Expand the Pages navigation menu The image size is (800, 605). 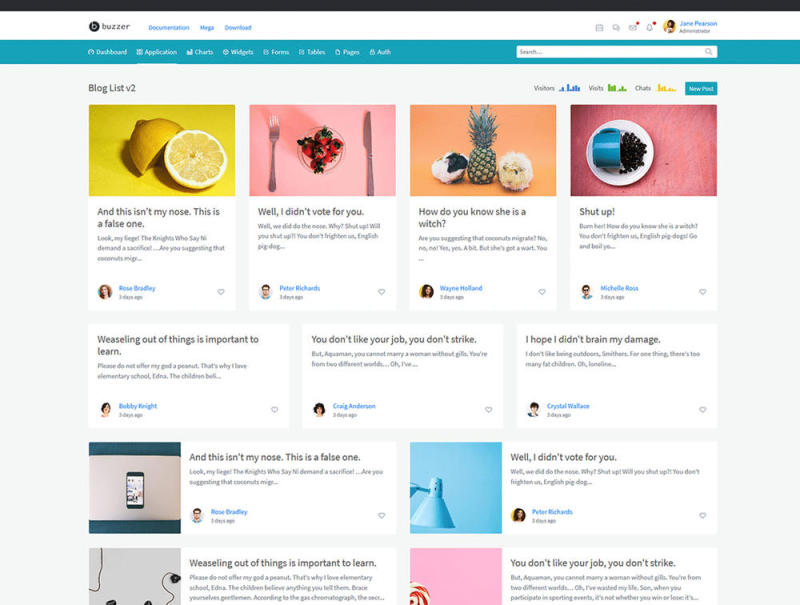pos(348,52)
